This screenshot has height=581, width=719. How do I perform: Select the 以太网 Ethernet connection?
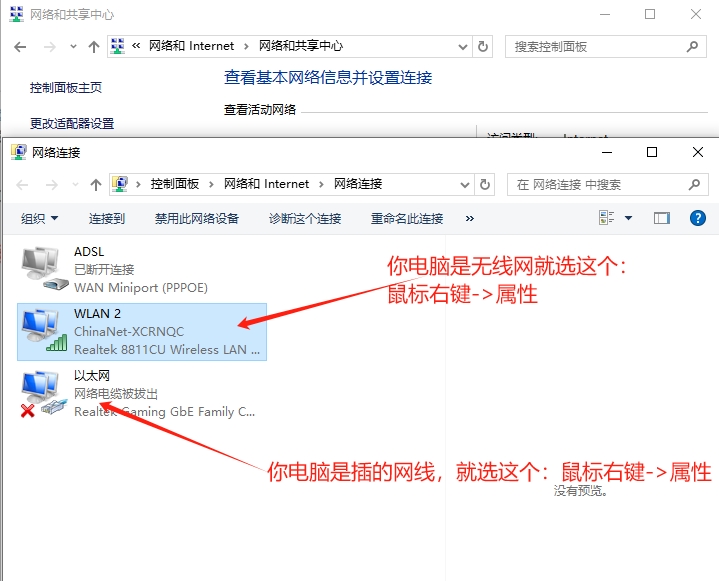tap(41, 392)
